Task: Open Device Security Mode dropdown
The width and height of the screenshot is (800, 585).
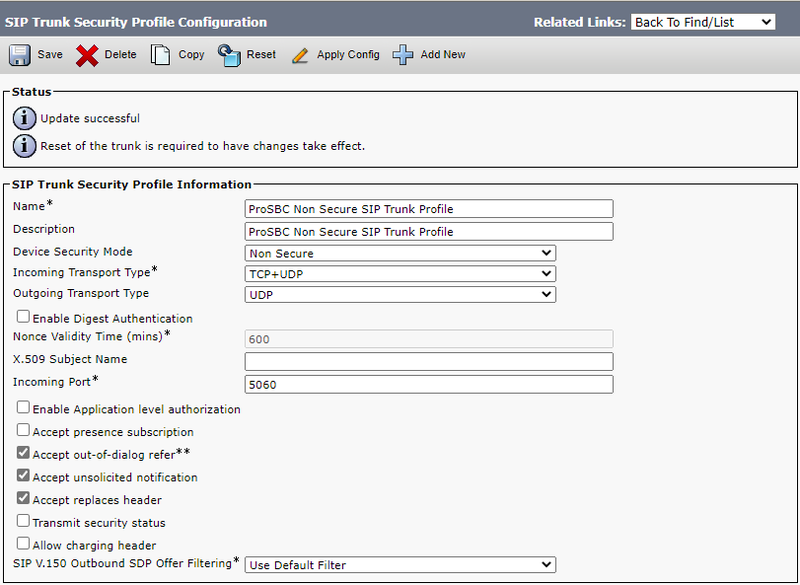Action: pos(401,253)
